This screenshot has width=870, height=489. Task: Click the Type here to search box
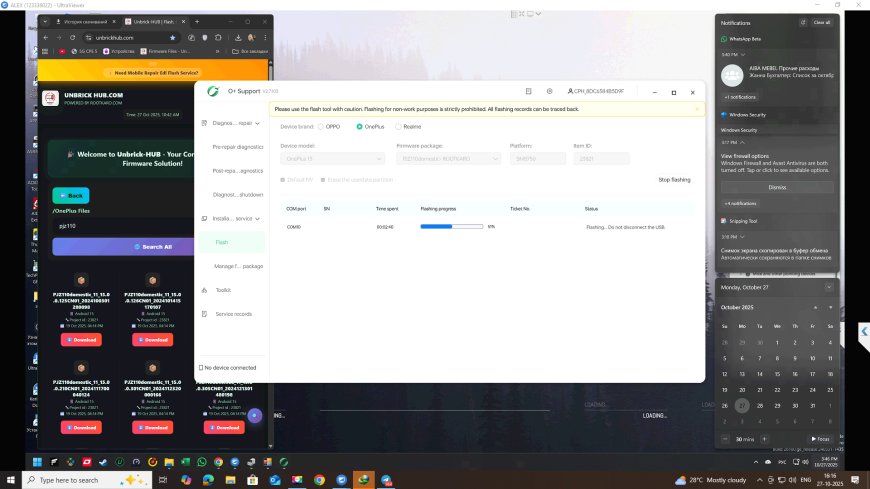(87, 480)
